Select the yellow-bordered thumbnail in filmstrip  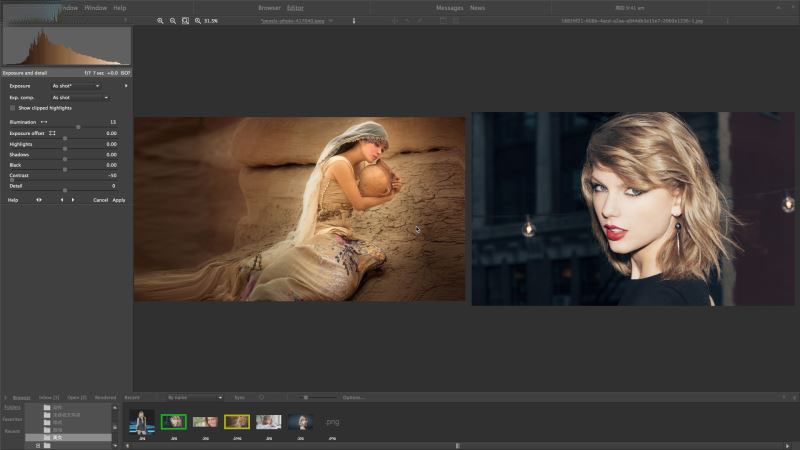237,421
